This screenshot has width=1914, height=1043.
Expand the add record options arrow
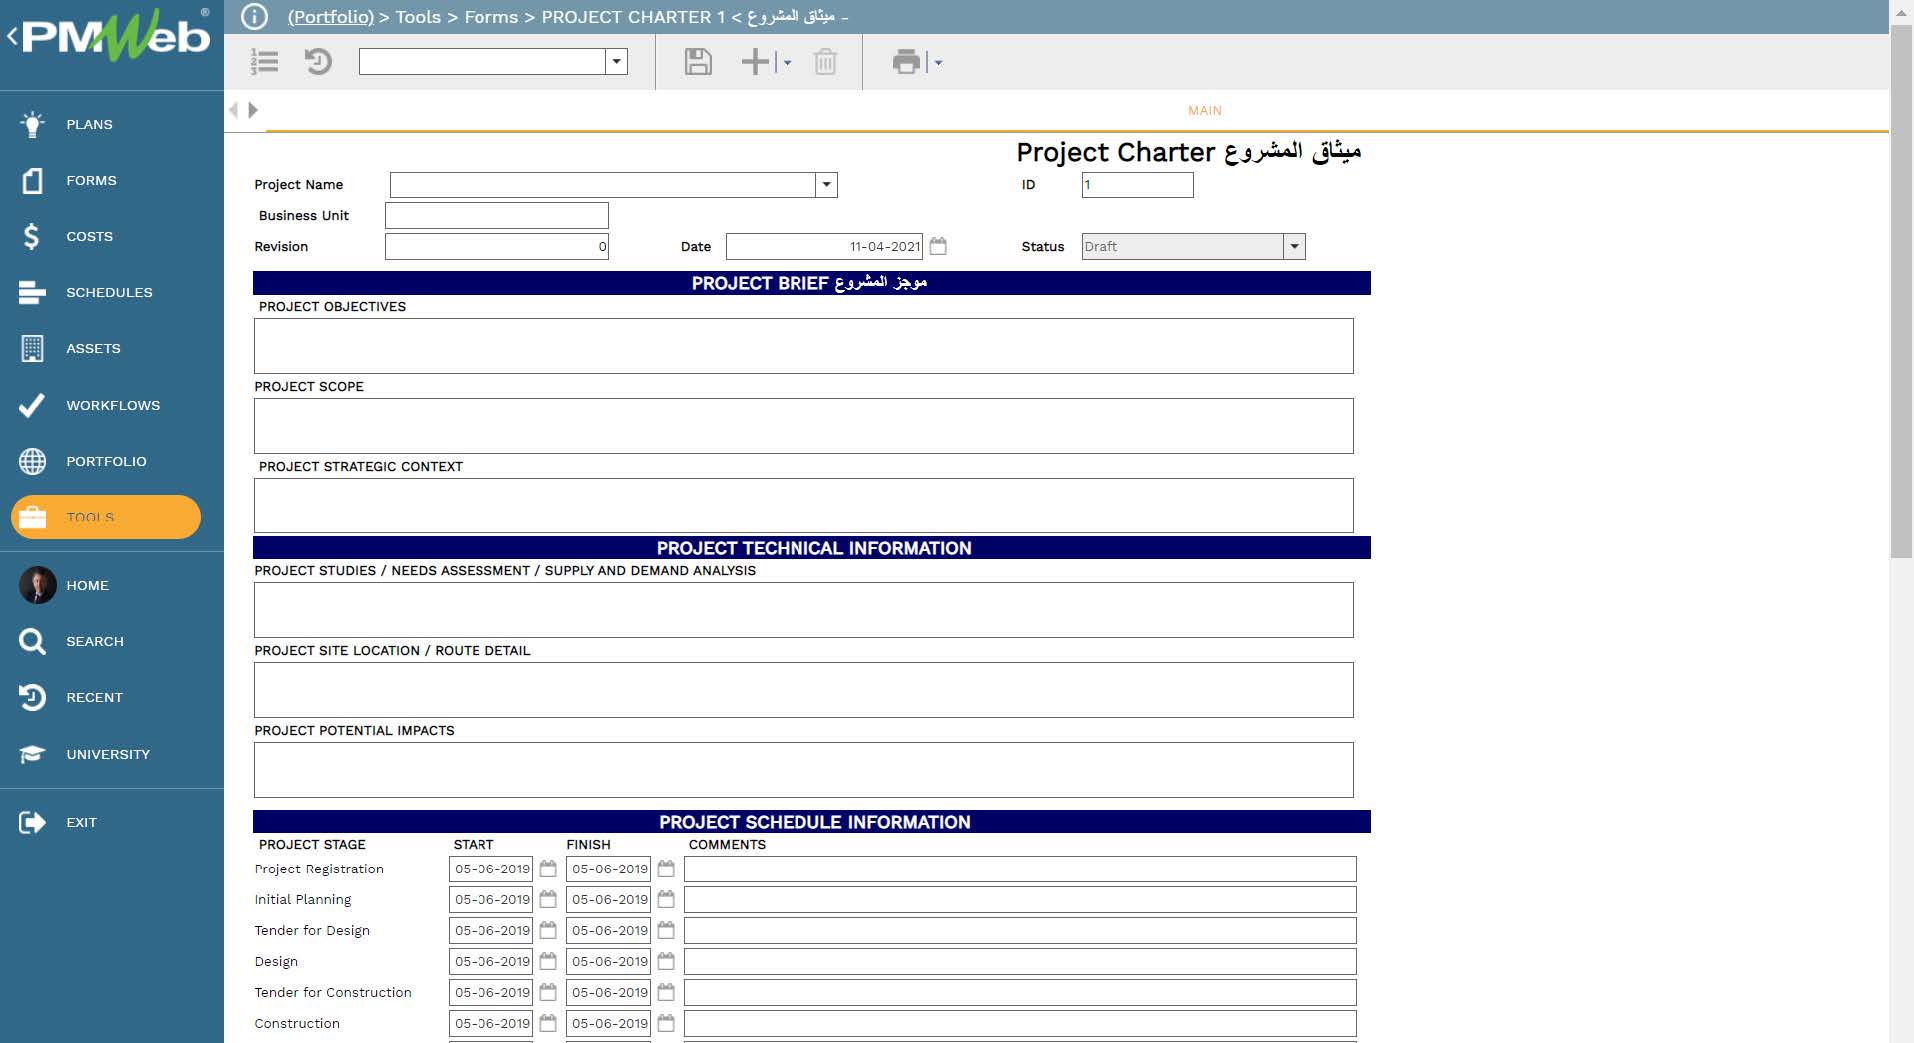tap(787, 61)
